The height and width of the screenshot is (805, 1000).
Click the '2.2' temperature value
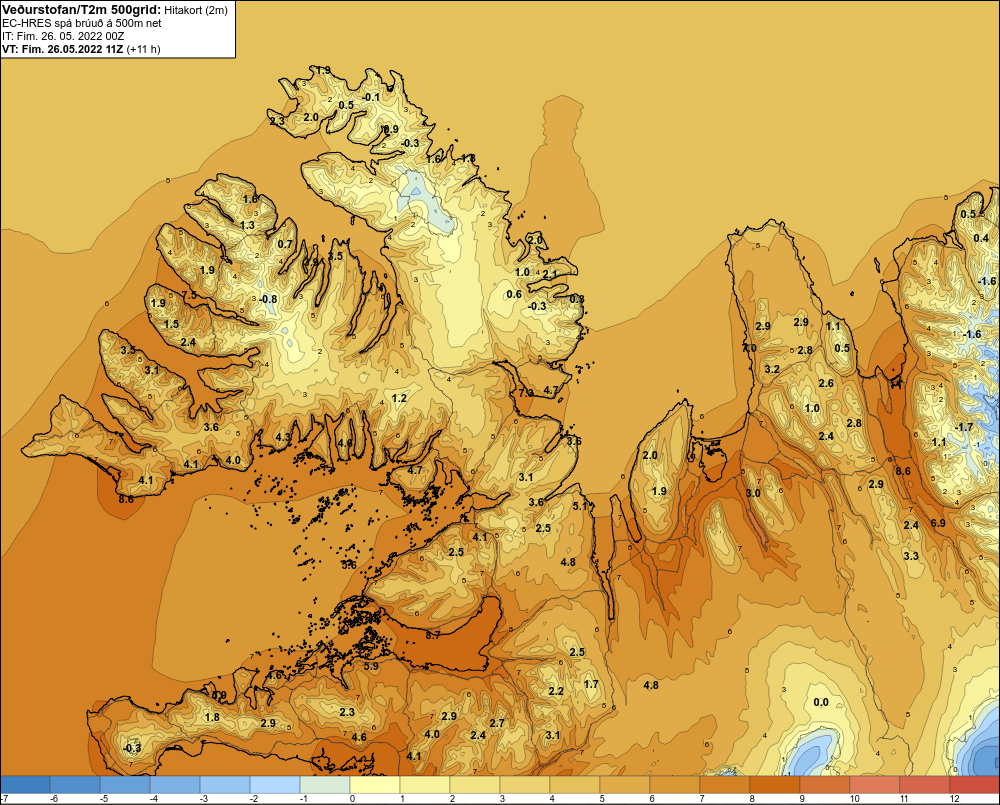[556, 691]
